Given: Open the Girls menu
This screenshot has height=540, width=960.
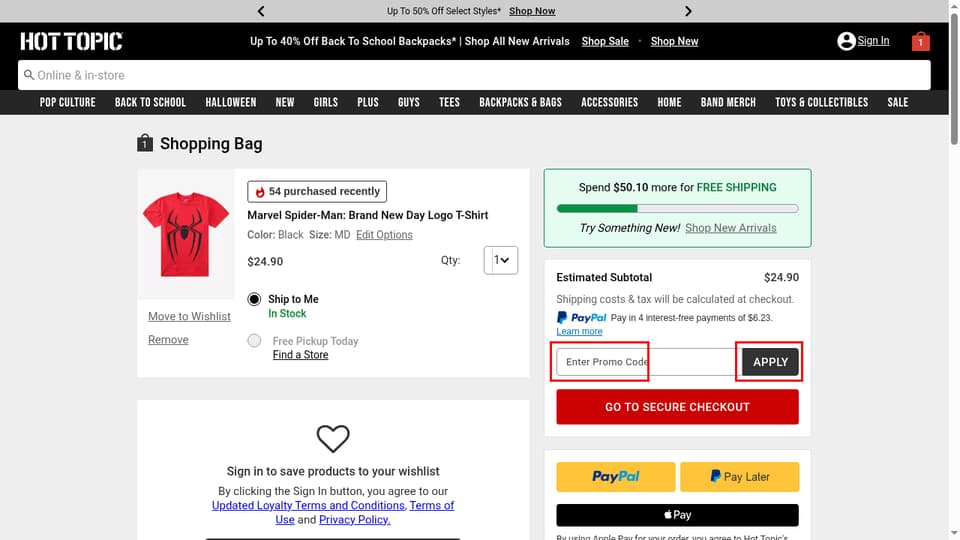Looking at the screenshot, I should 326,102.
